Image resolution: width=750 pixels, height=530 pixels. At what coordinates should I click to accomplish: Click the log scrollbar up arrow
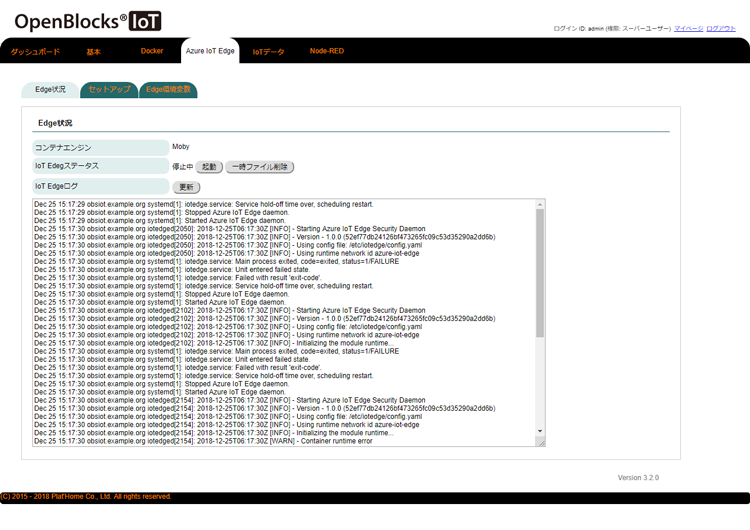[x=540, y=205]
